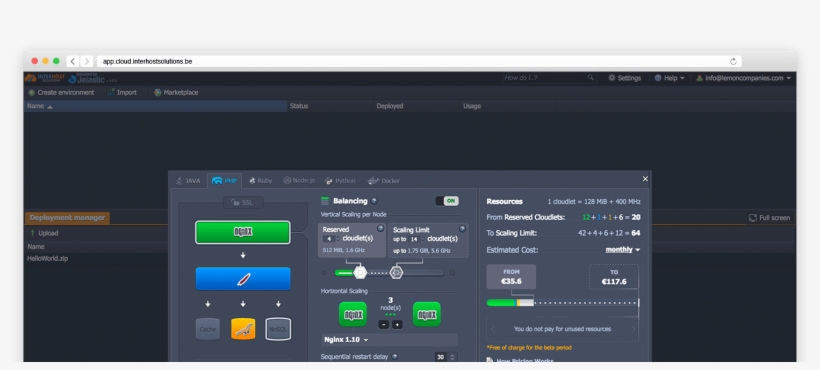Click the browser forward button
This screenshot has height=370, width=820.
point(87,61)
